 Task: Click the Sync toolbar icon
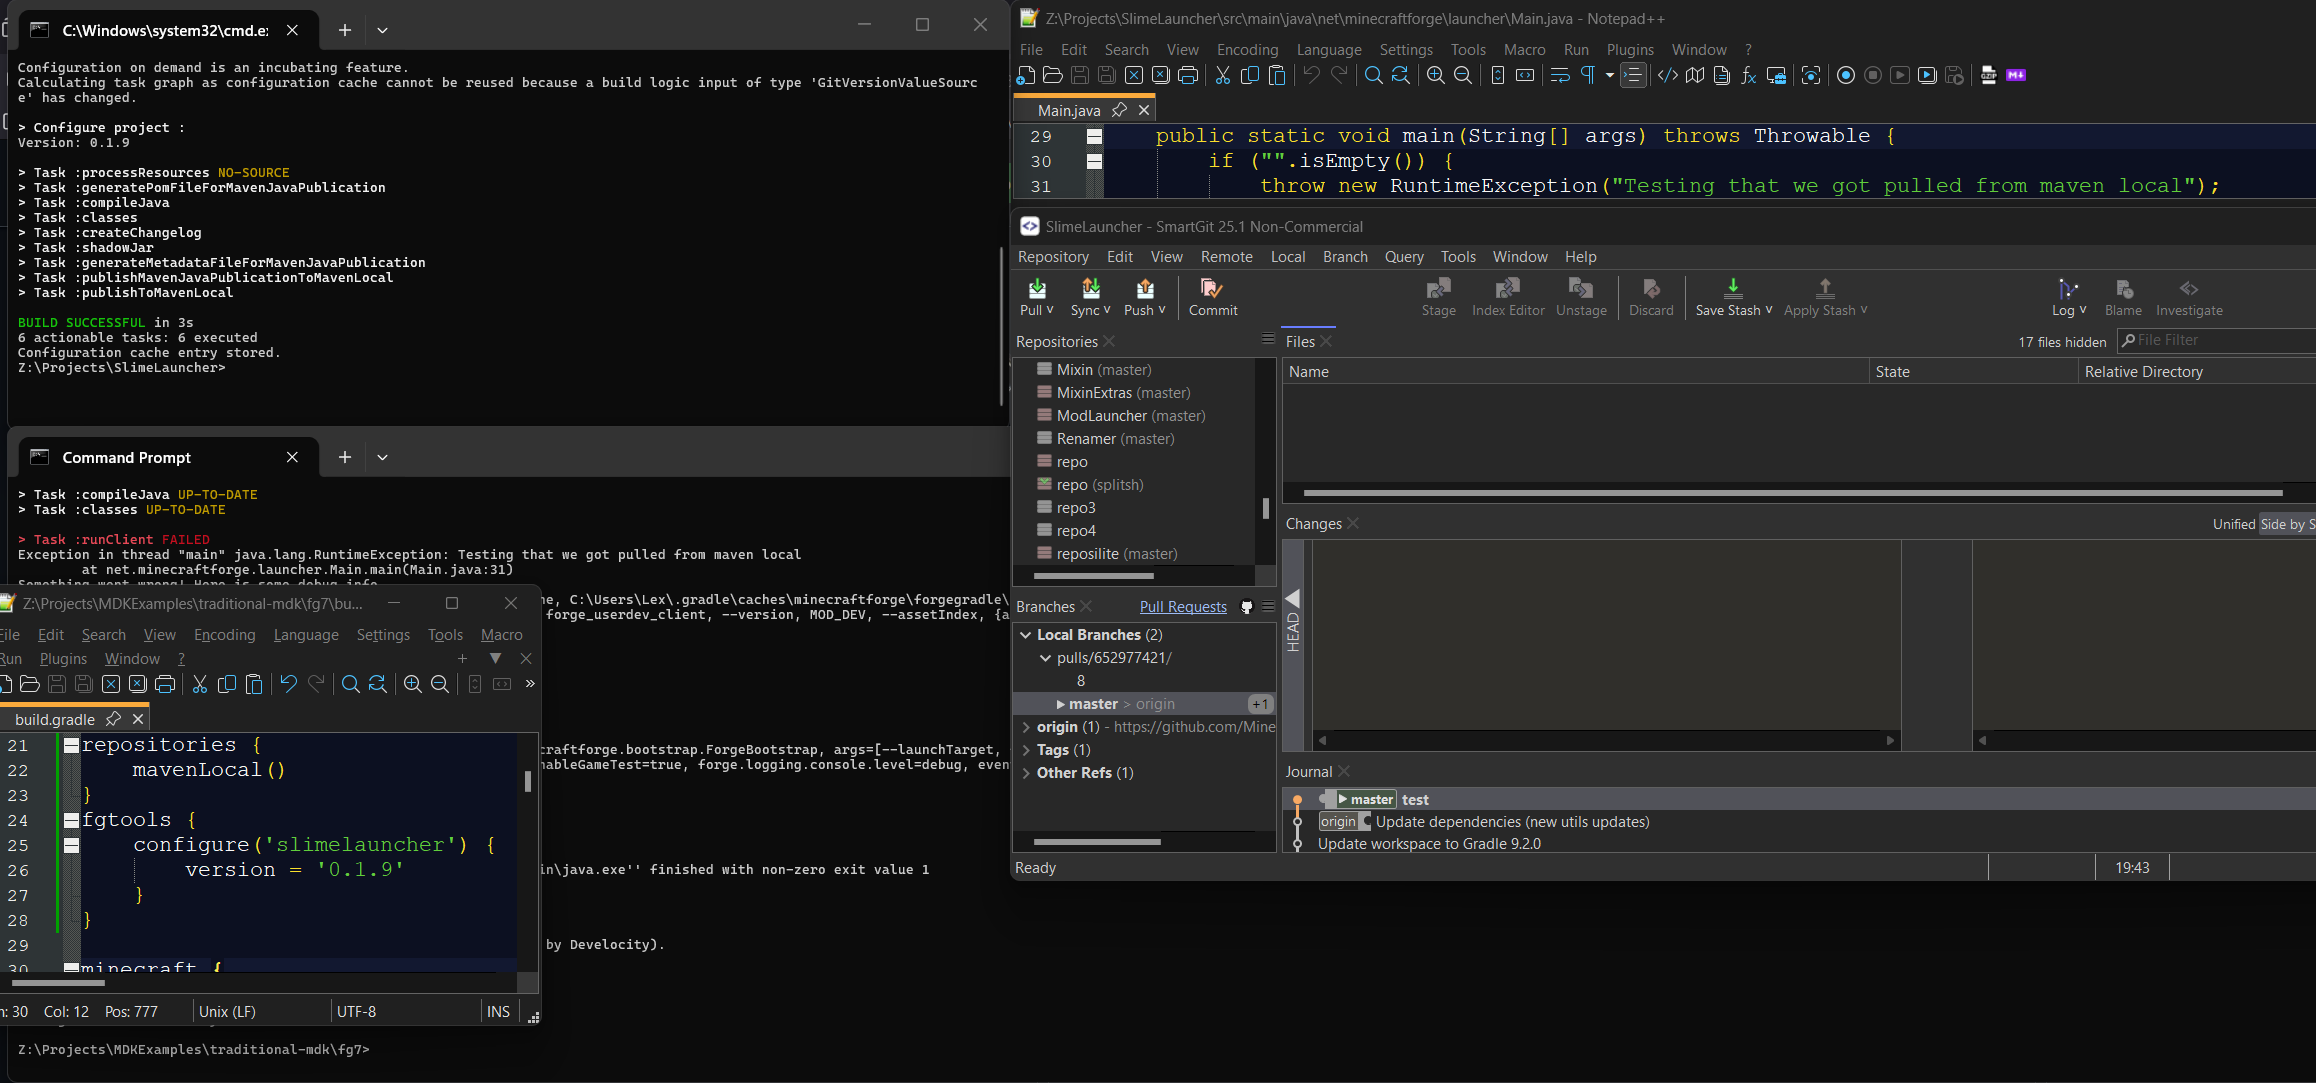pos(1090,290)
